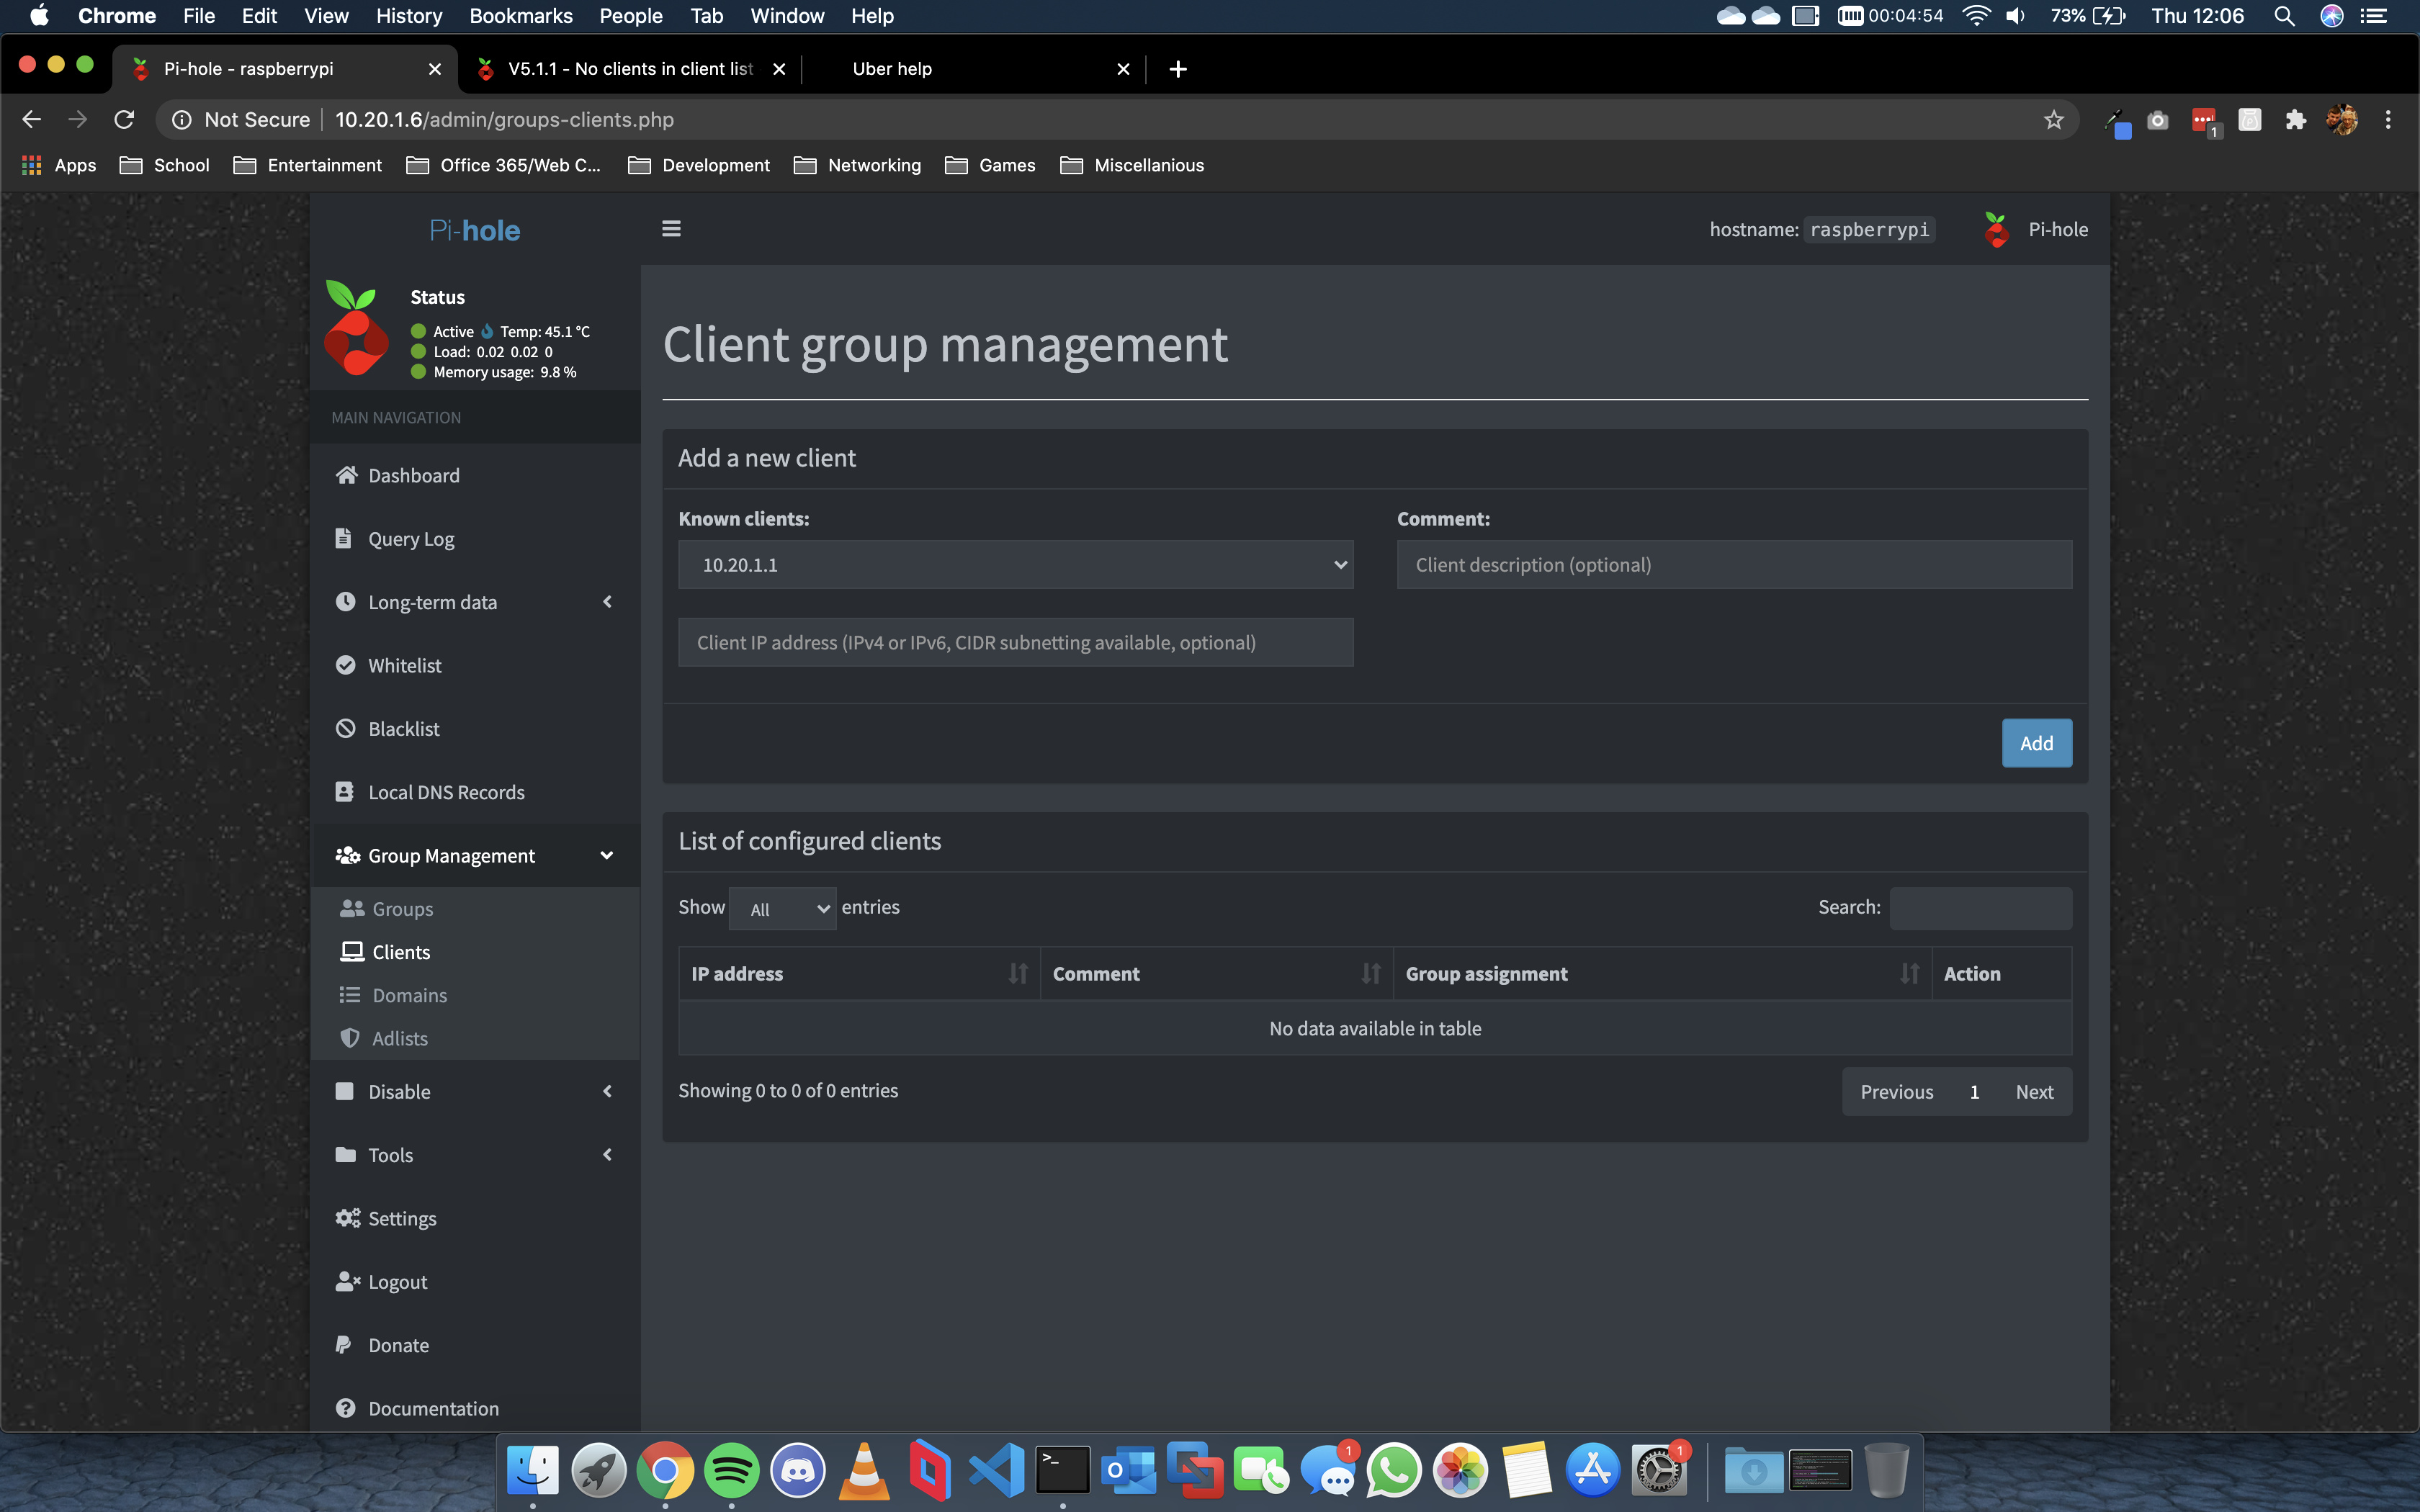
Task: Open Query Log from sidebar
Action: pos(411,539)
